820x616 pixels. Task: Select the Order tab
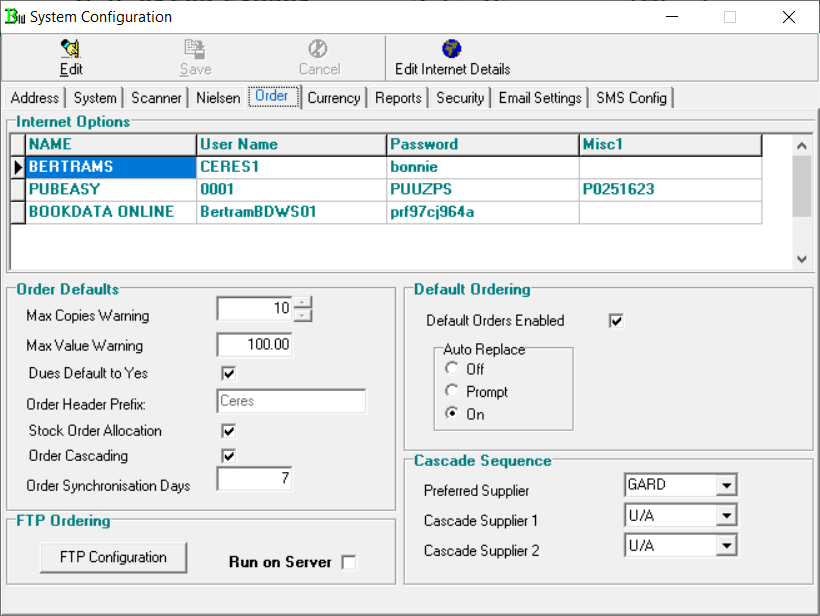(273, 97)
